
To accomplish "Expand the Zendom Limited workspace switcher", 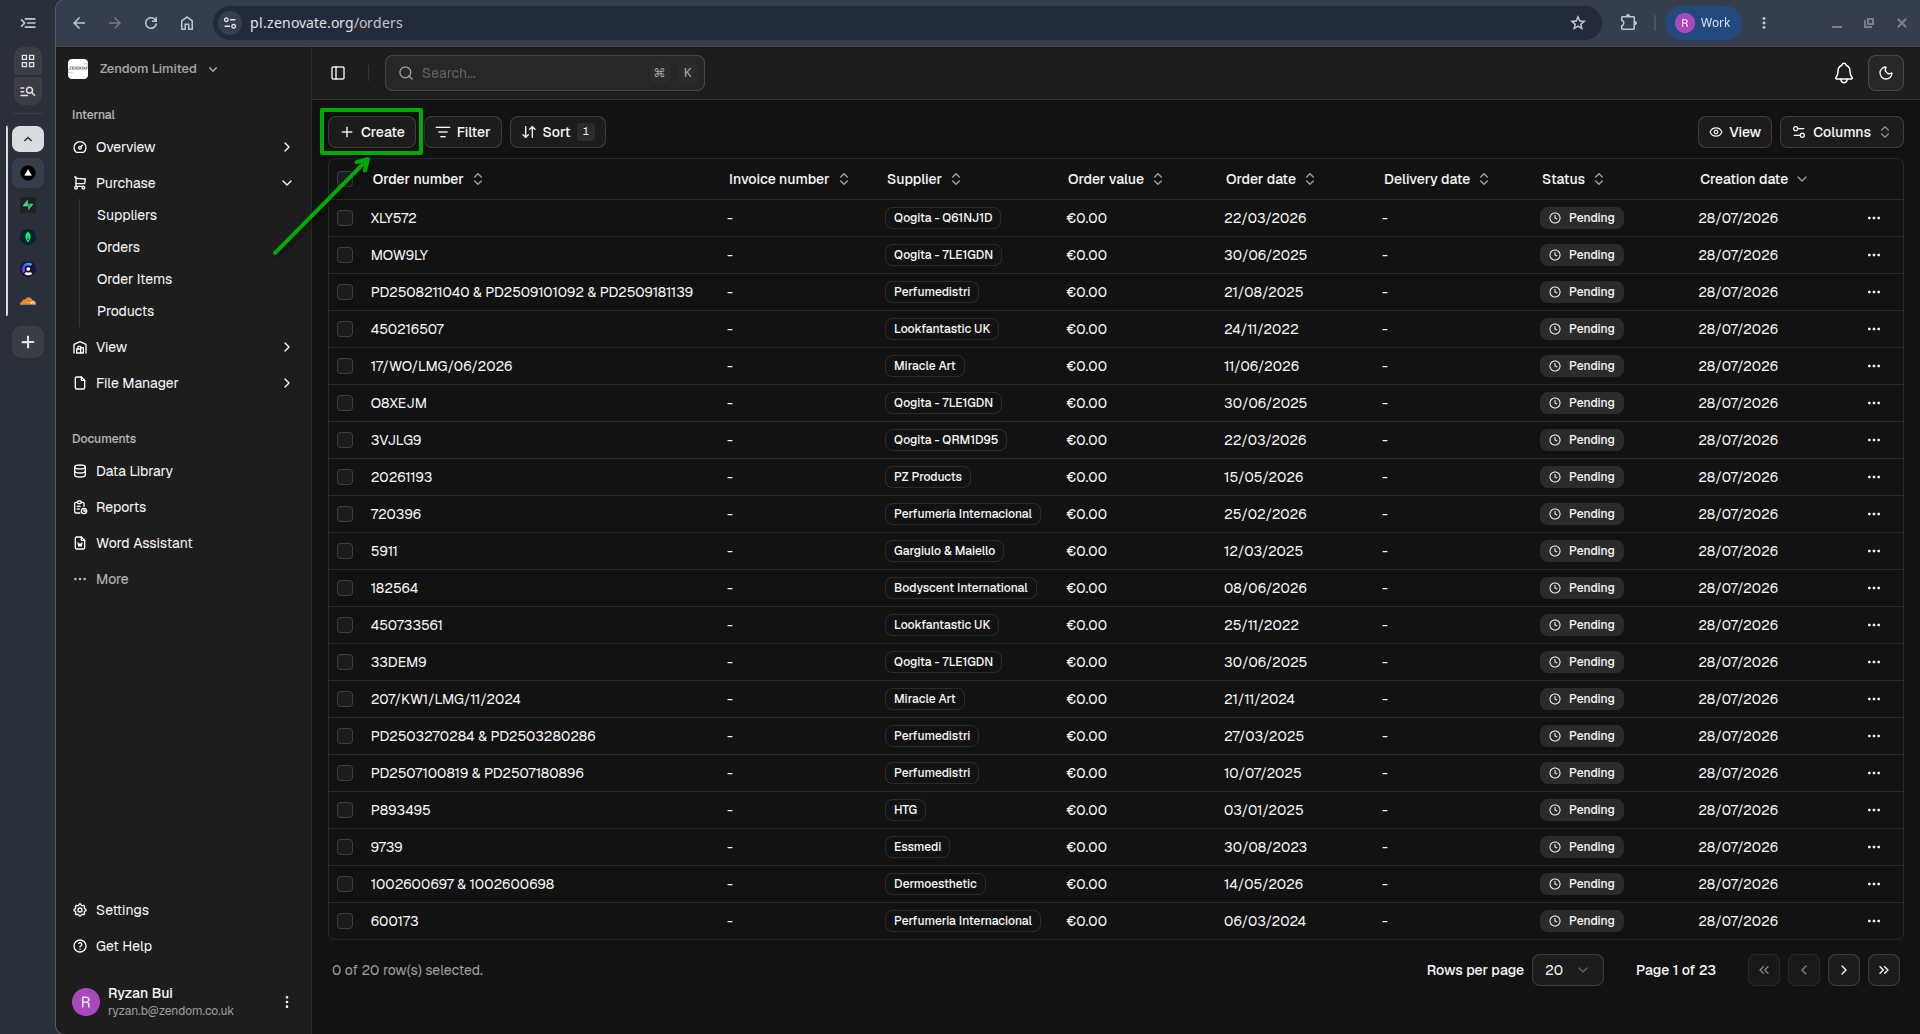I will click(x=144, y=69).
